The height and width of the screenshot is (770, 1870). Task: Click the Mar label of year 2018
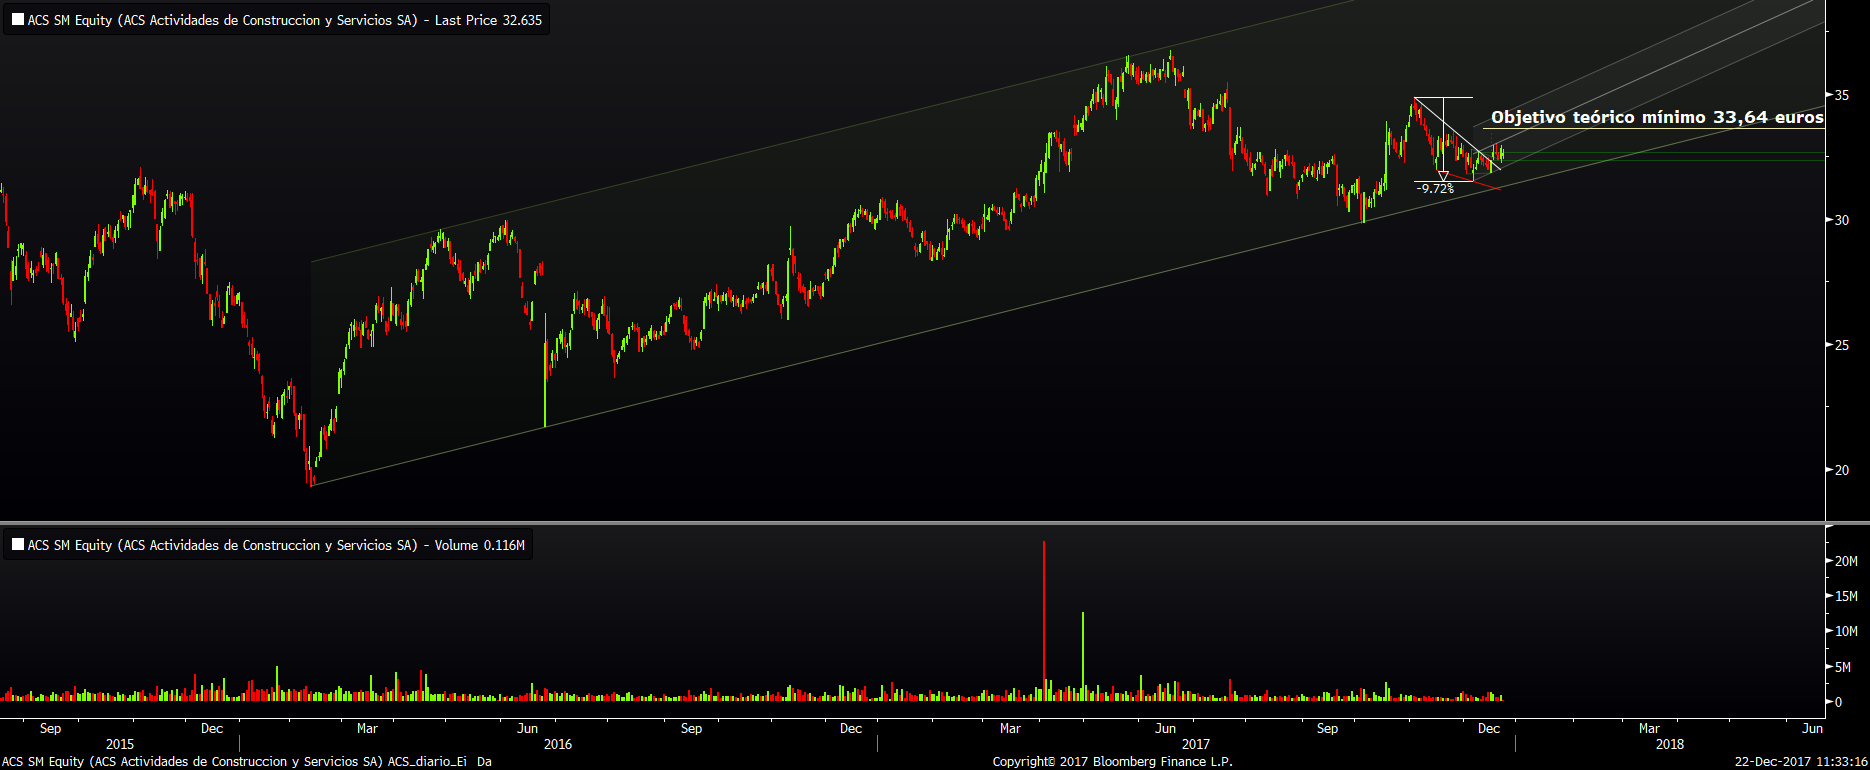[x=1649, y=729]
